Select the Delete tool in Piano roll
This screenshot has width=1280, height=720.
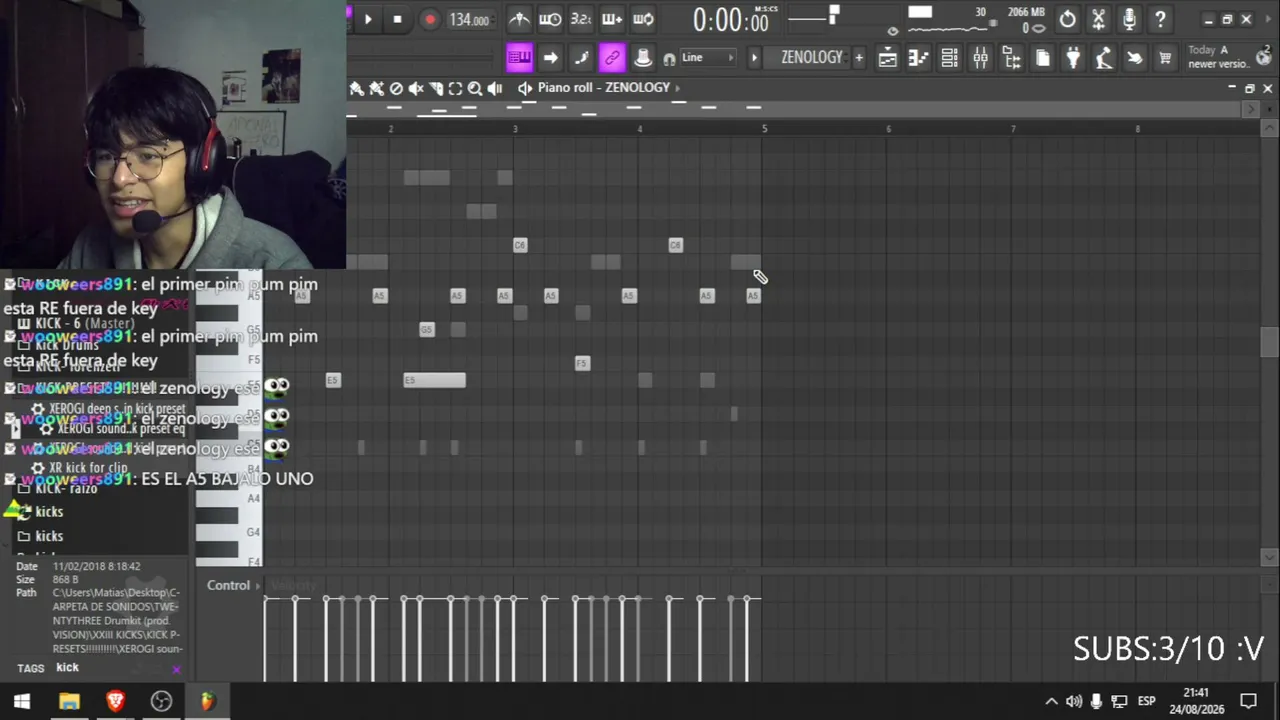[x=396, y=88]
